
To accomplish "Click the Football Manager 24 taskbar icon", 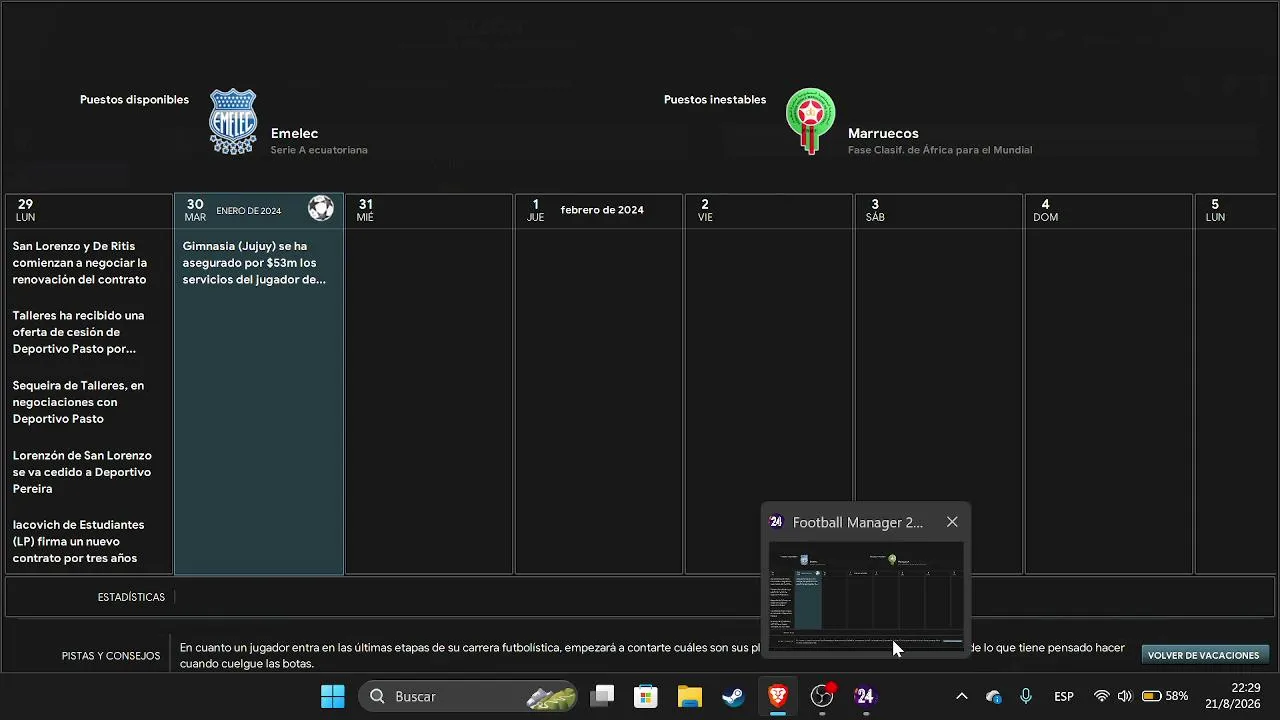I will tap(865, 696).
